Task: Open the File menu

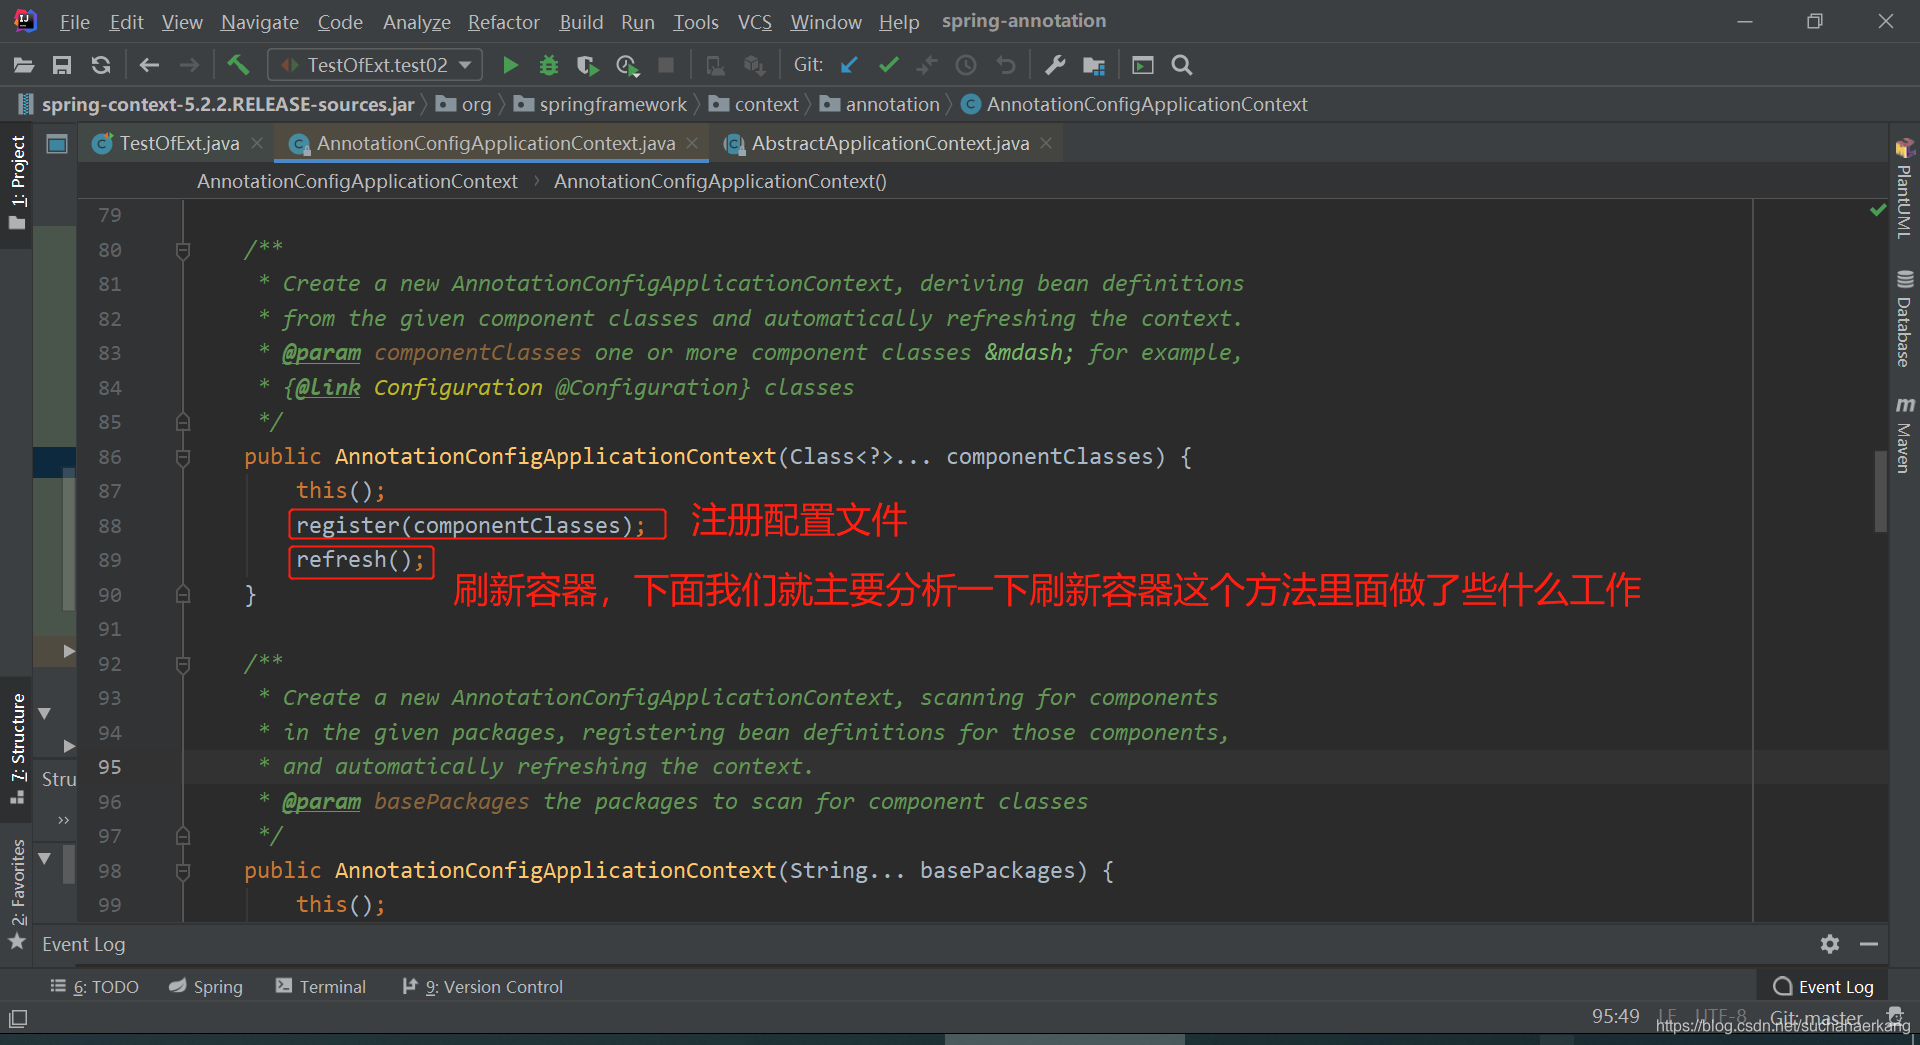Action: 74,22
